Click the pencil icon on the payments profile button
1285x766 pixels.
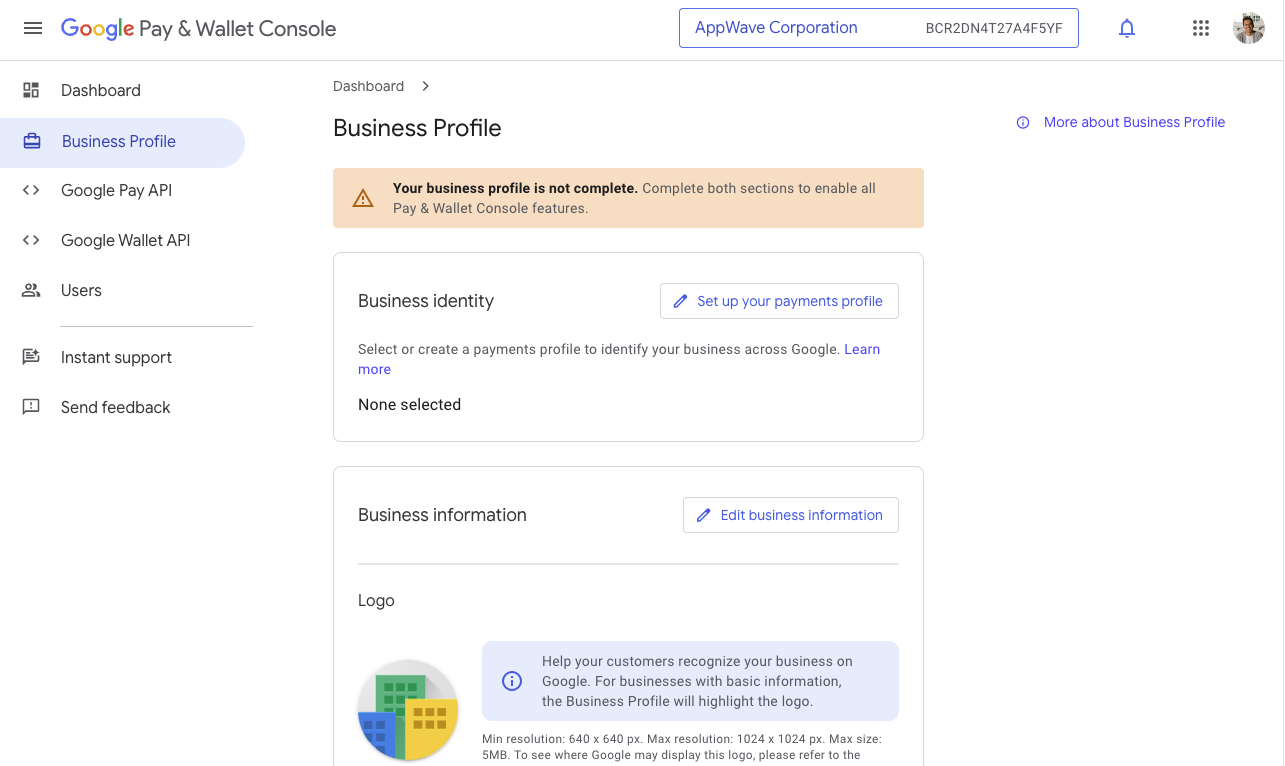681,301
